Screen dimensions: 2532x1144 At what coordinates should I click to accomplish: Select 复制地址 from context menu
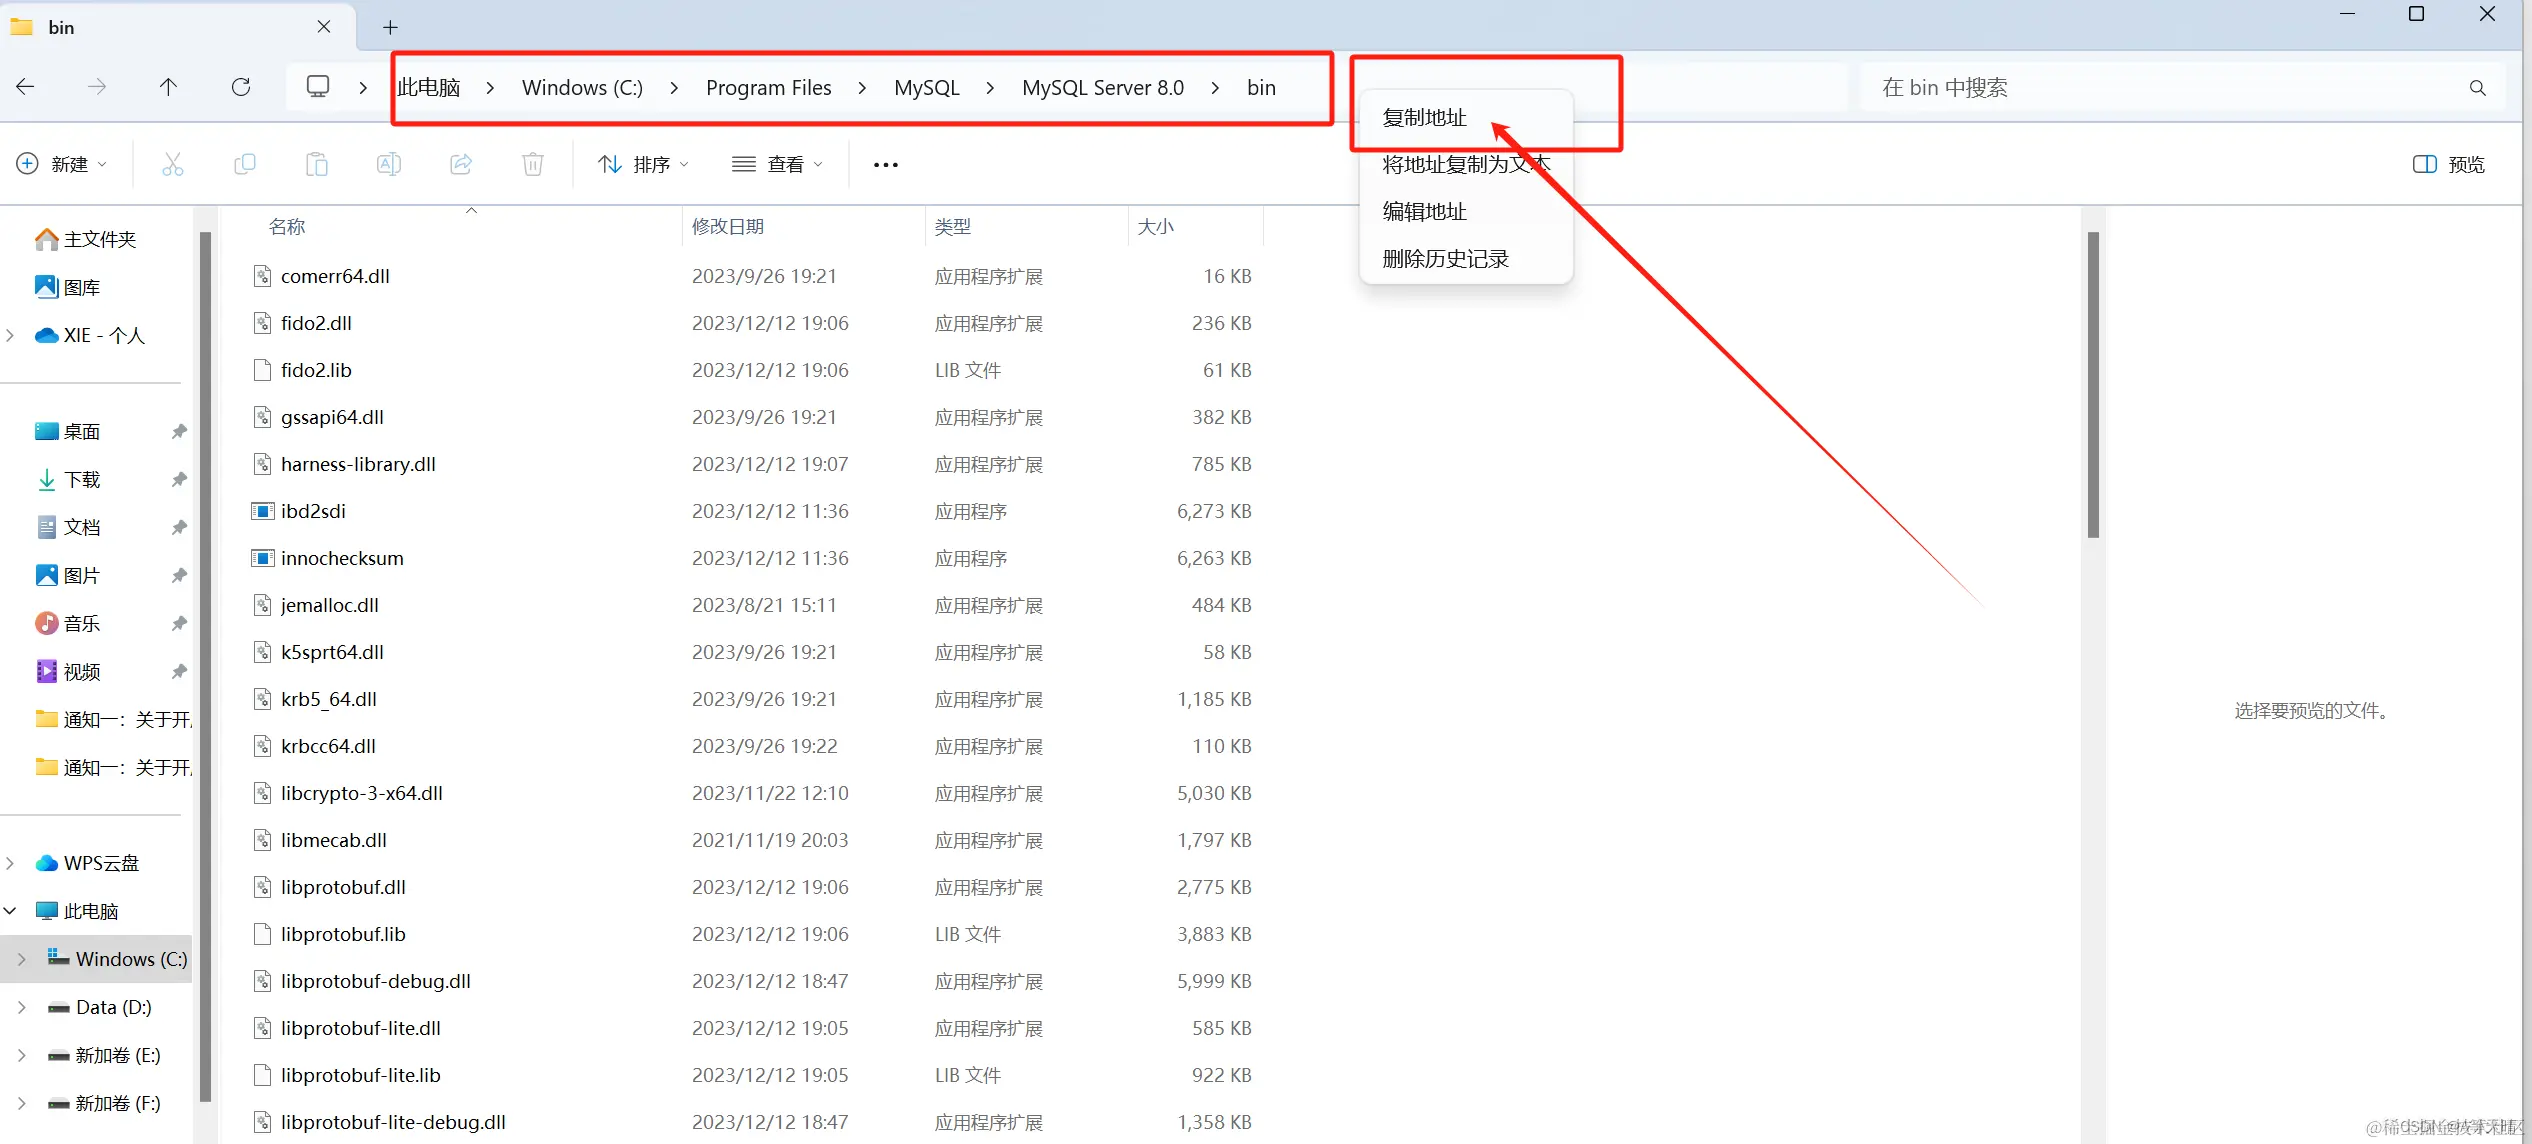pyautogui.click(x=1424, y=118)
